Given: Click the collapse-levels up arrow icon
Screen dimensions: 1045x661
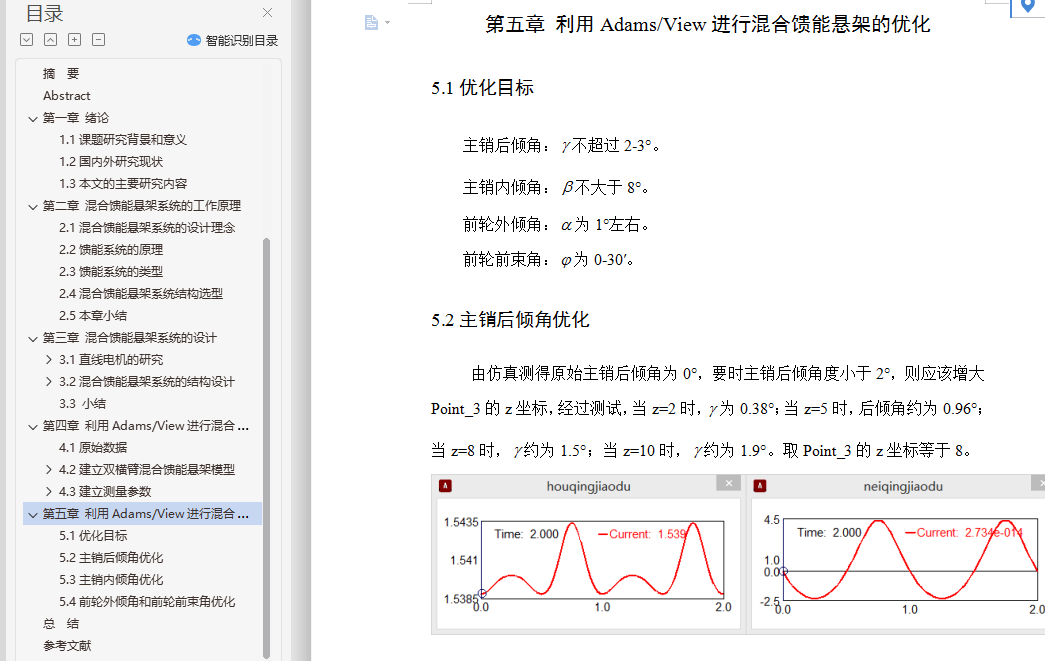Looking at the screenshot, I should click(x=51, y=40).
